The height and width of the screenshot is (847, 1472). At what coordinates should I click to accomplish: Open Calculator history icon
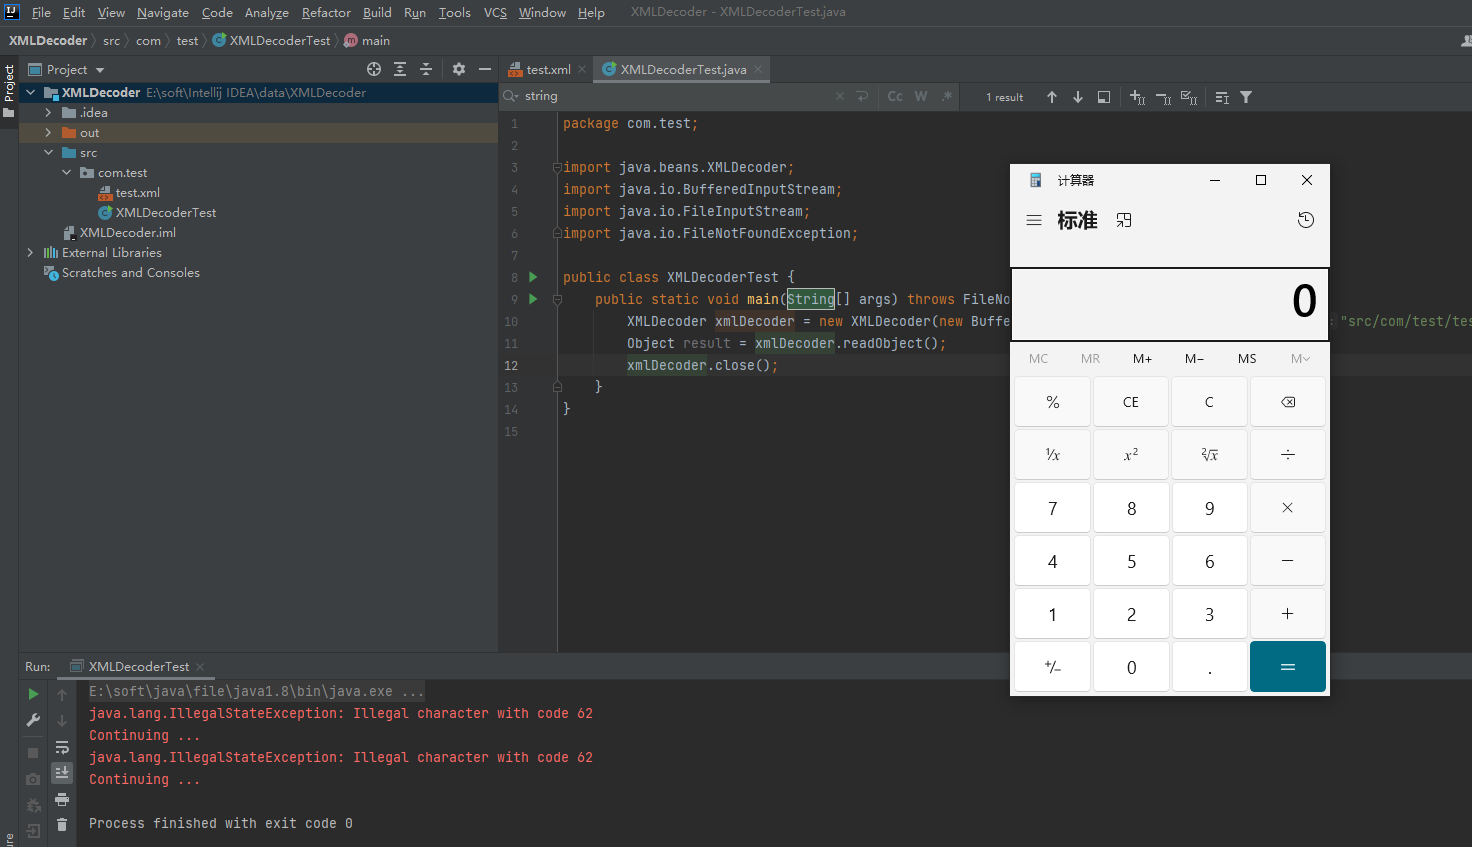coord(1306,220)
